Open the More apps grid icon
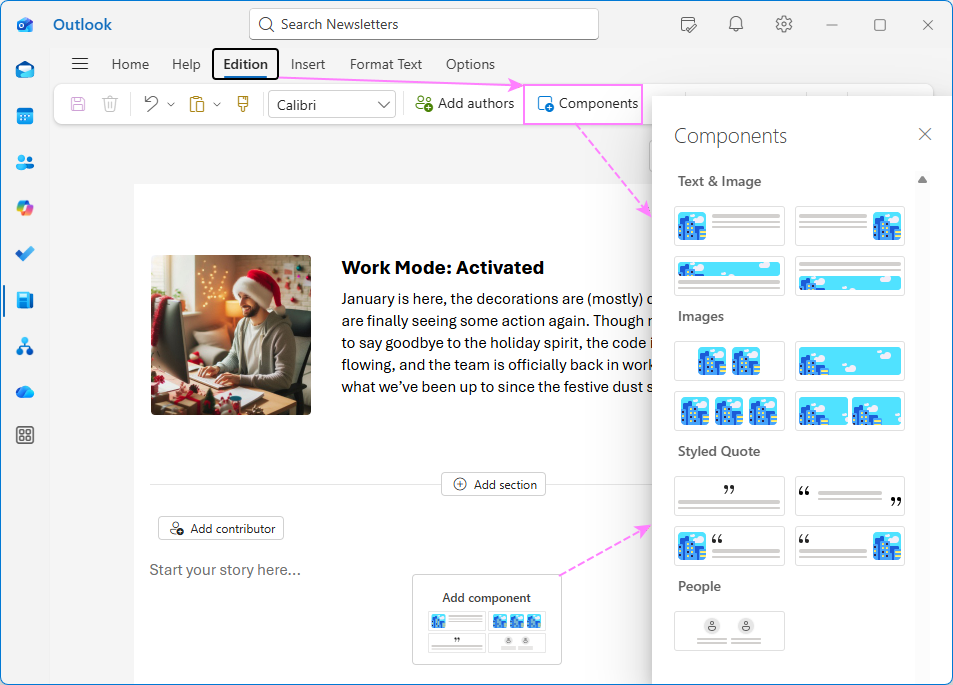953x685 pixels. tap(25, 435)
